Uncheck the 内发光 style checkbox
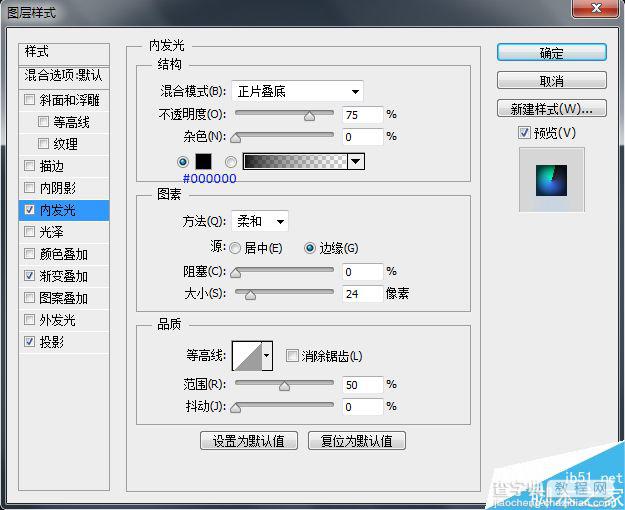 [x=29, y=209]
